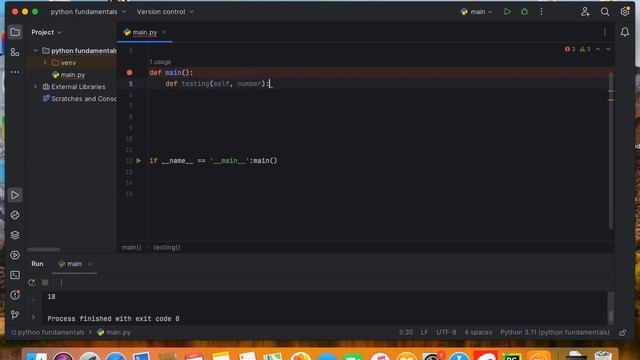This screenshot has width=640, height=360.
Task: Show more tool windows ellipsis in sidebar
Action: pyautogui.click(x=15, y=72)
